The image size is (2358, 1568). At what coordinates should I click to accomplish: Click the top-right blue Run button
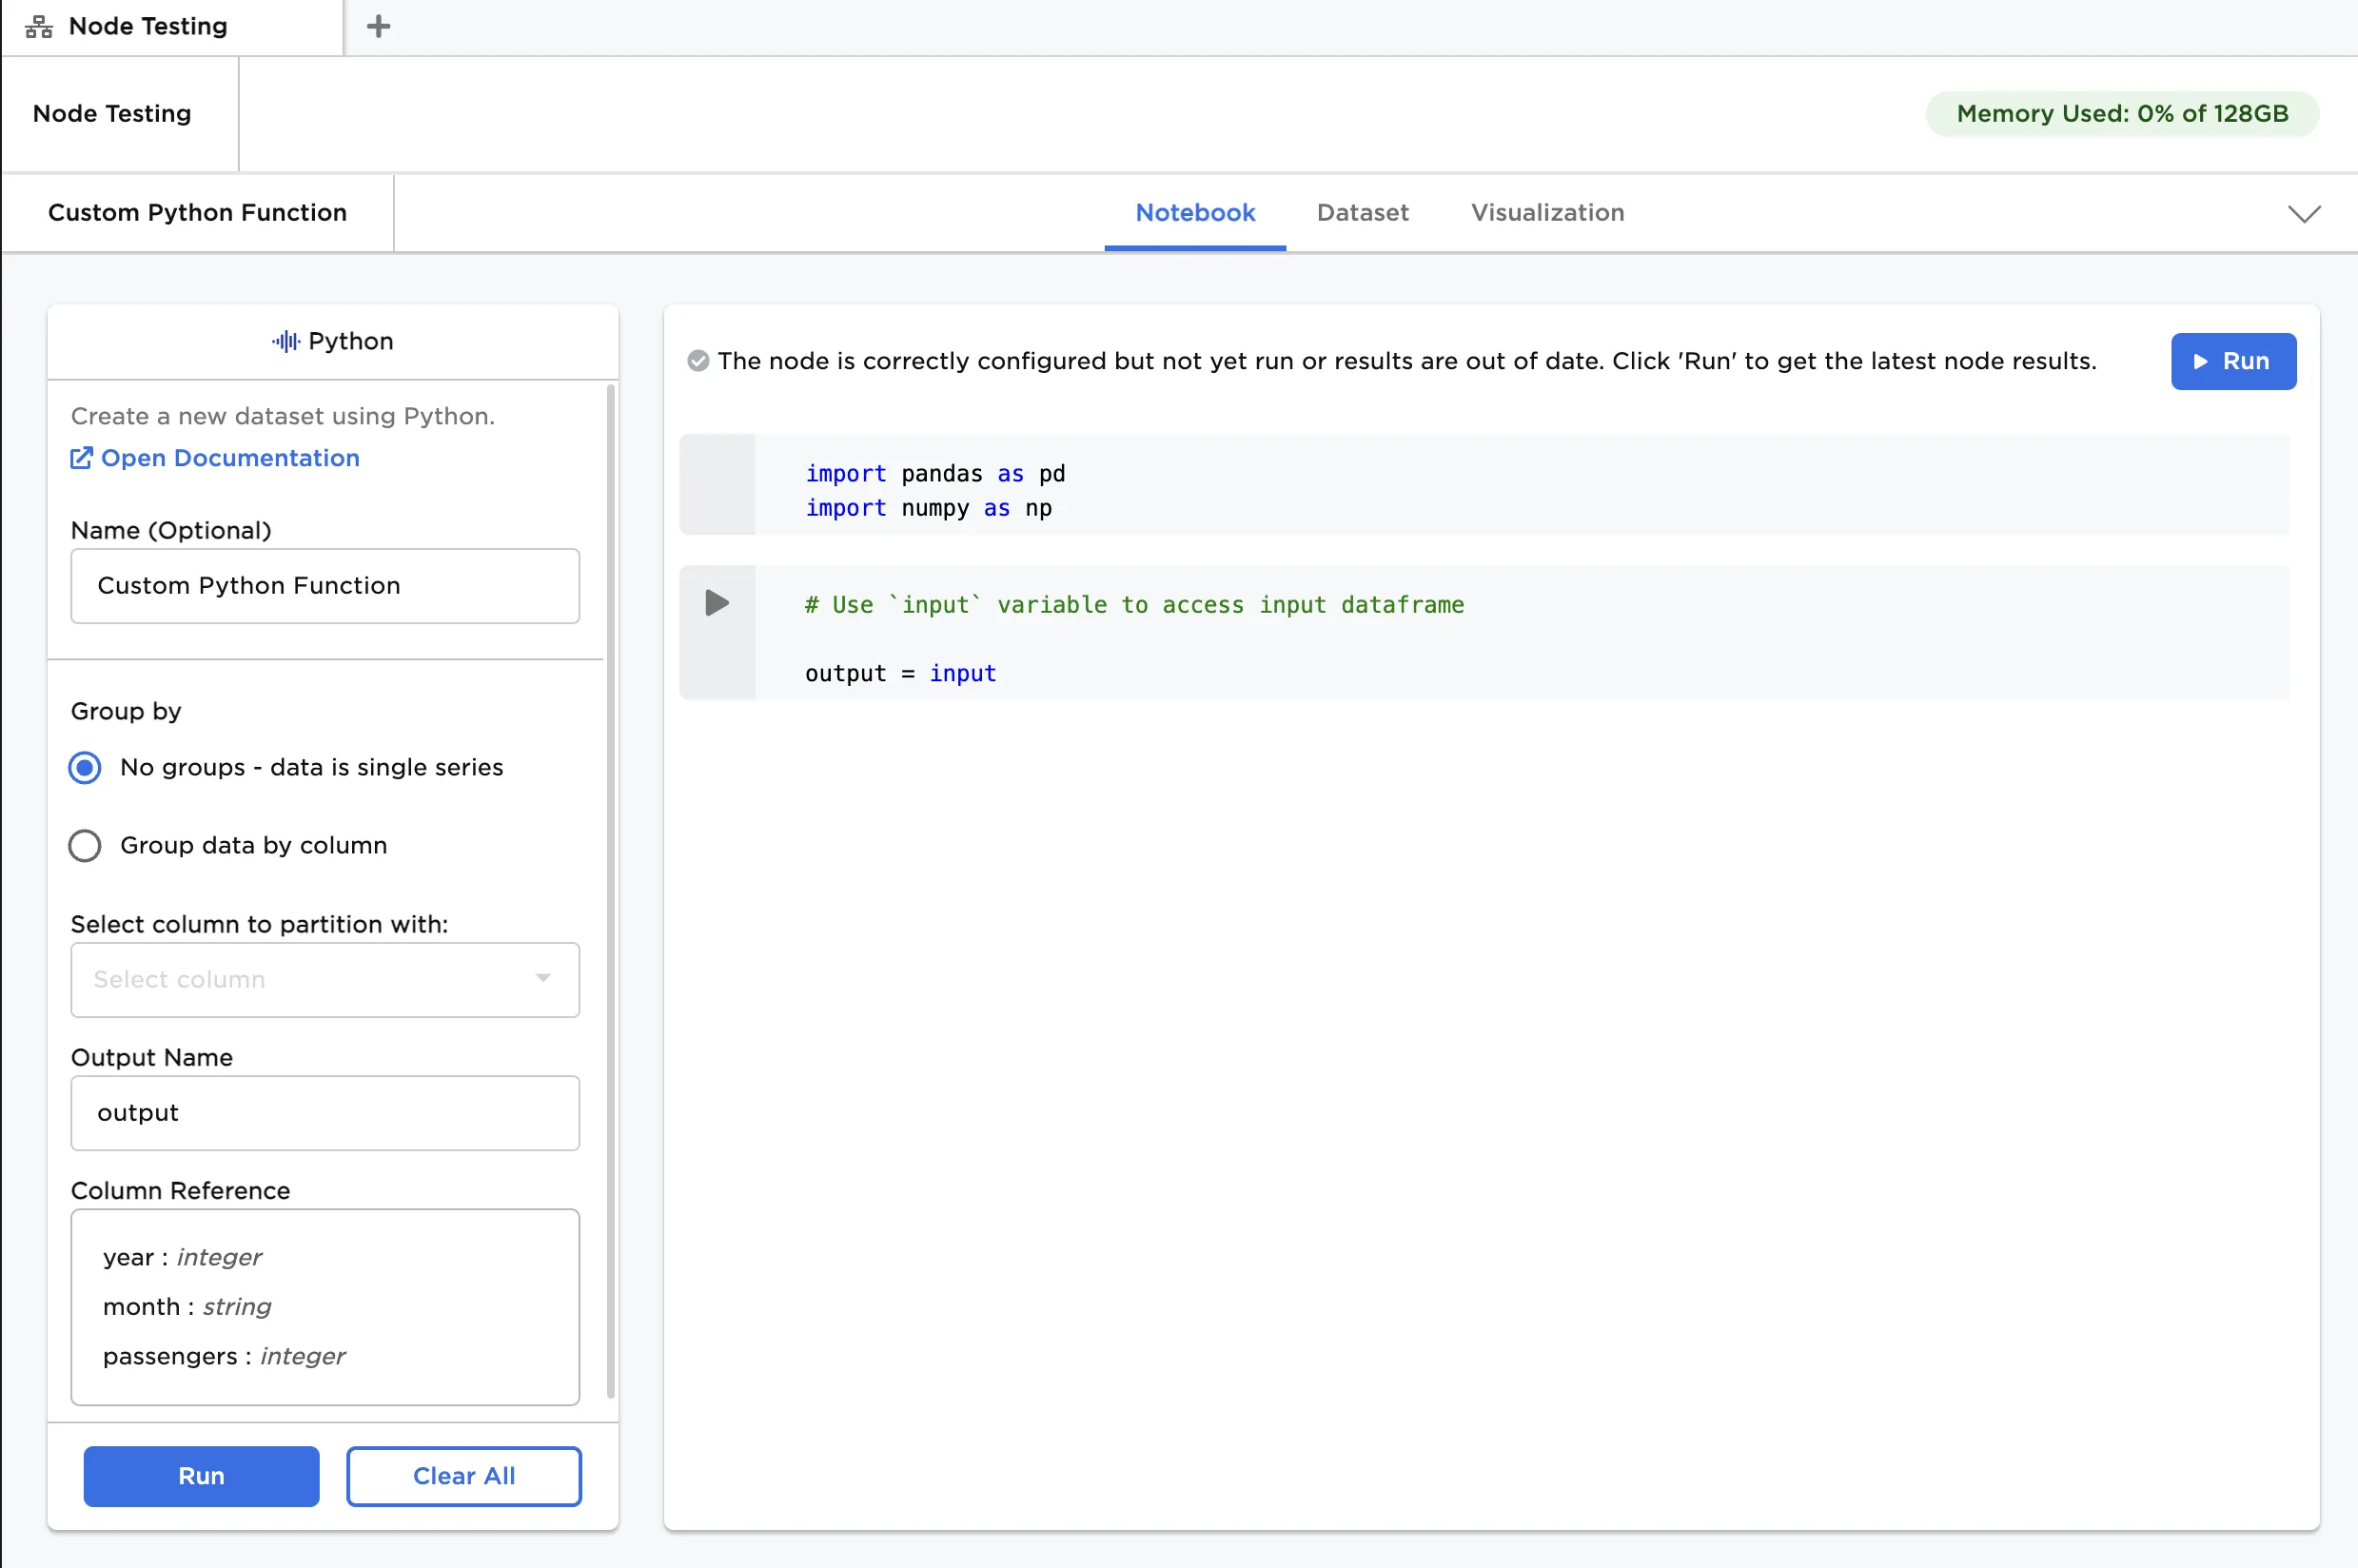pos(2232,361)
